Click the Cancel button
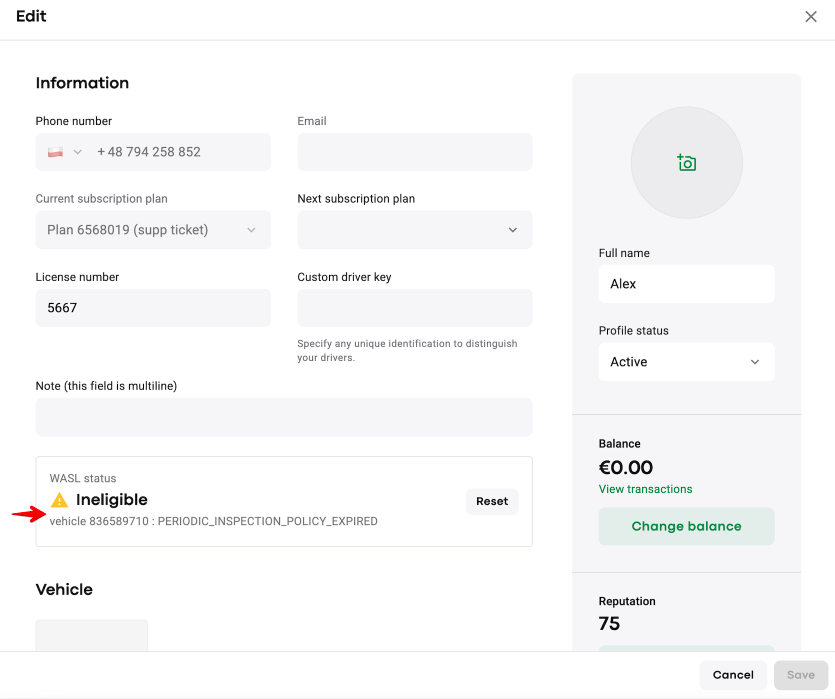835x699 pixels. (x=733, y=675)
